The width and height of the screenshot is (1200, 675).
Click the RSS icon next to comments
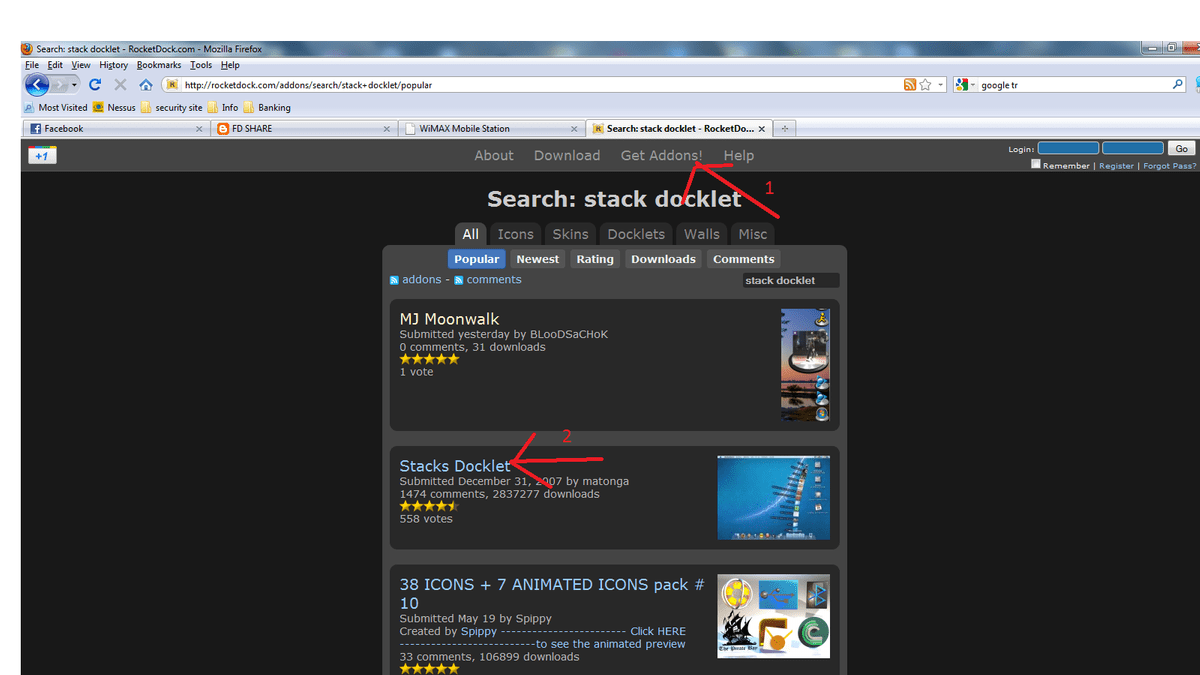(x=458, y=279)
